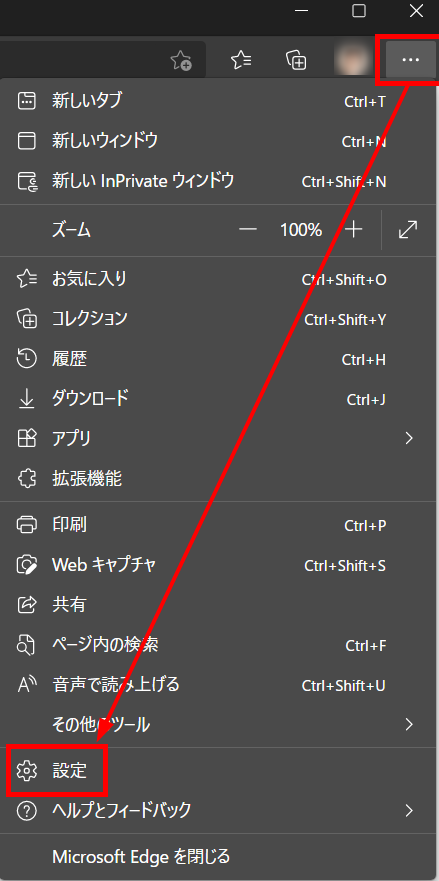Click the read aloud icon beside 音声で読み上げる
The width and height of the screenshot is (439, 881).
(26, 684)
